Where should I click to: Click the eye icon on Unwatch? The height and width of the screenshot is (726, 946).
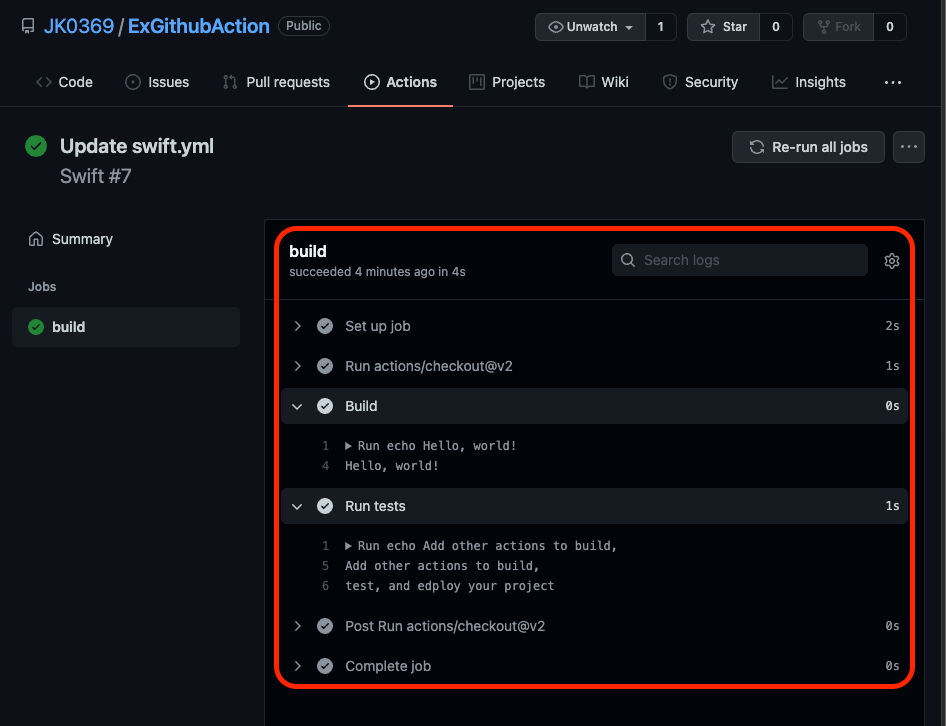556,27
